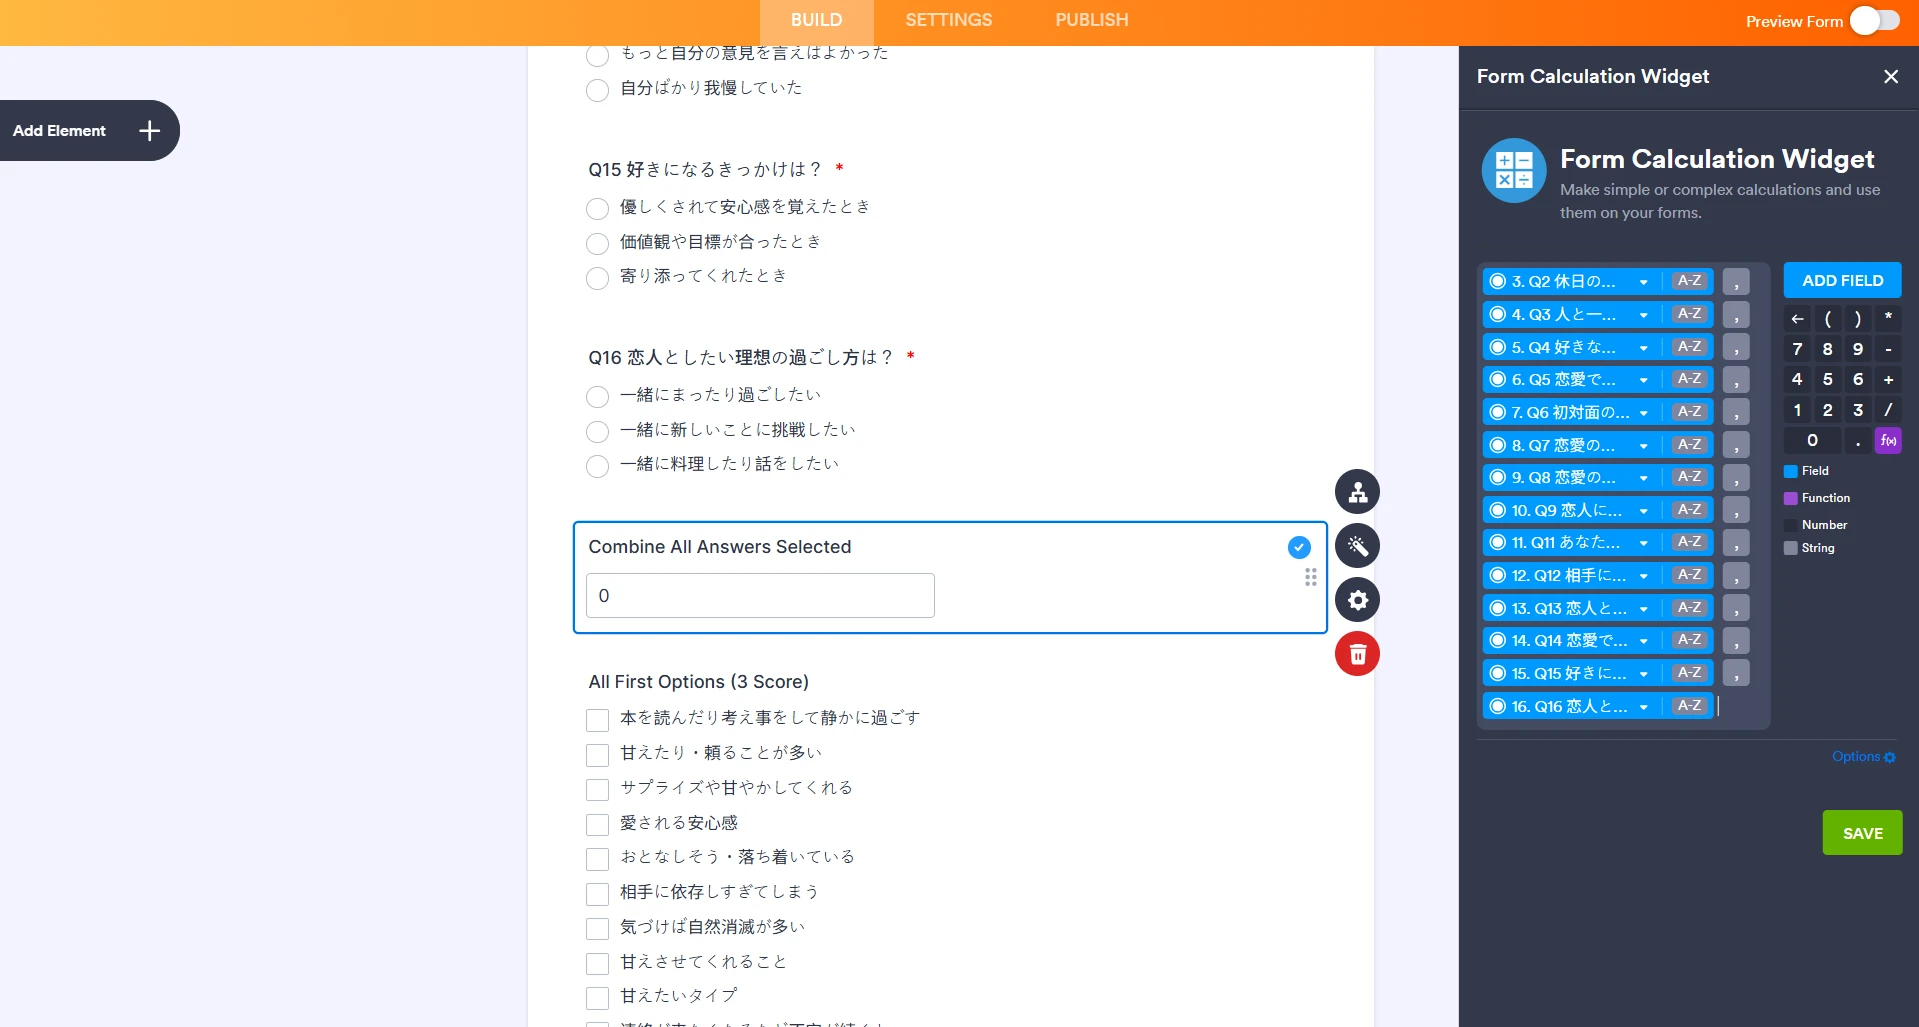Check the box for 愛される安心感
This screenshot has width=1919, height=1027.
(x=597, y=824)
